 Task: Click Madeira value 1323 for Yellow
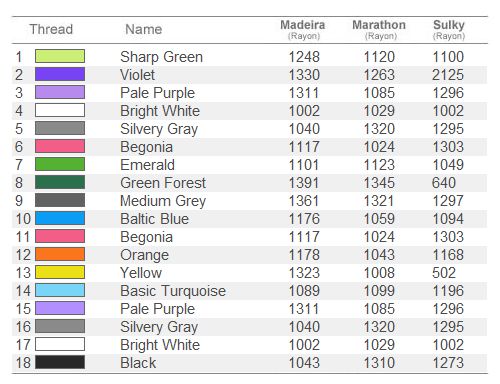[x=304, y=273]
